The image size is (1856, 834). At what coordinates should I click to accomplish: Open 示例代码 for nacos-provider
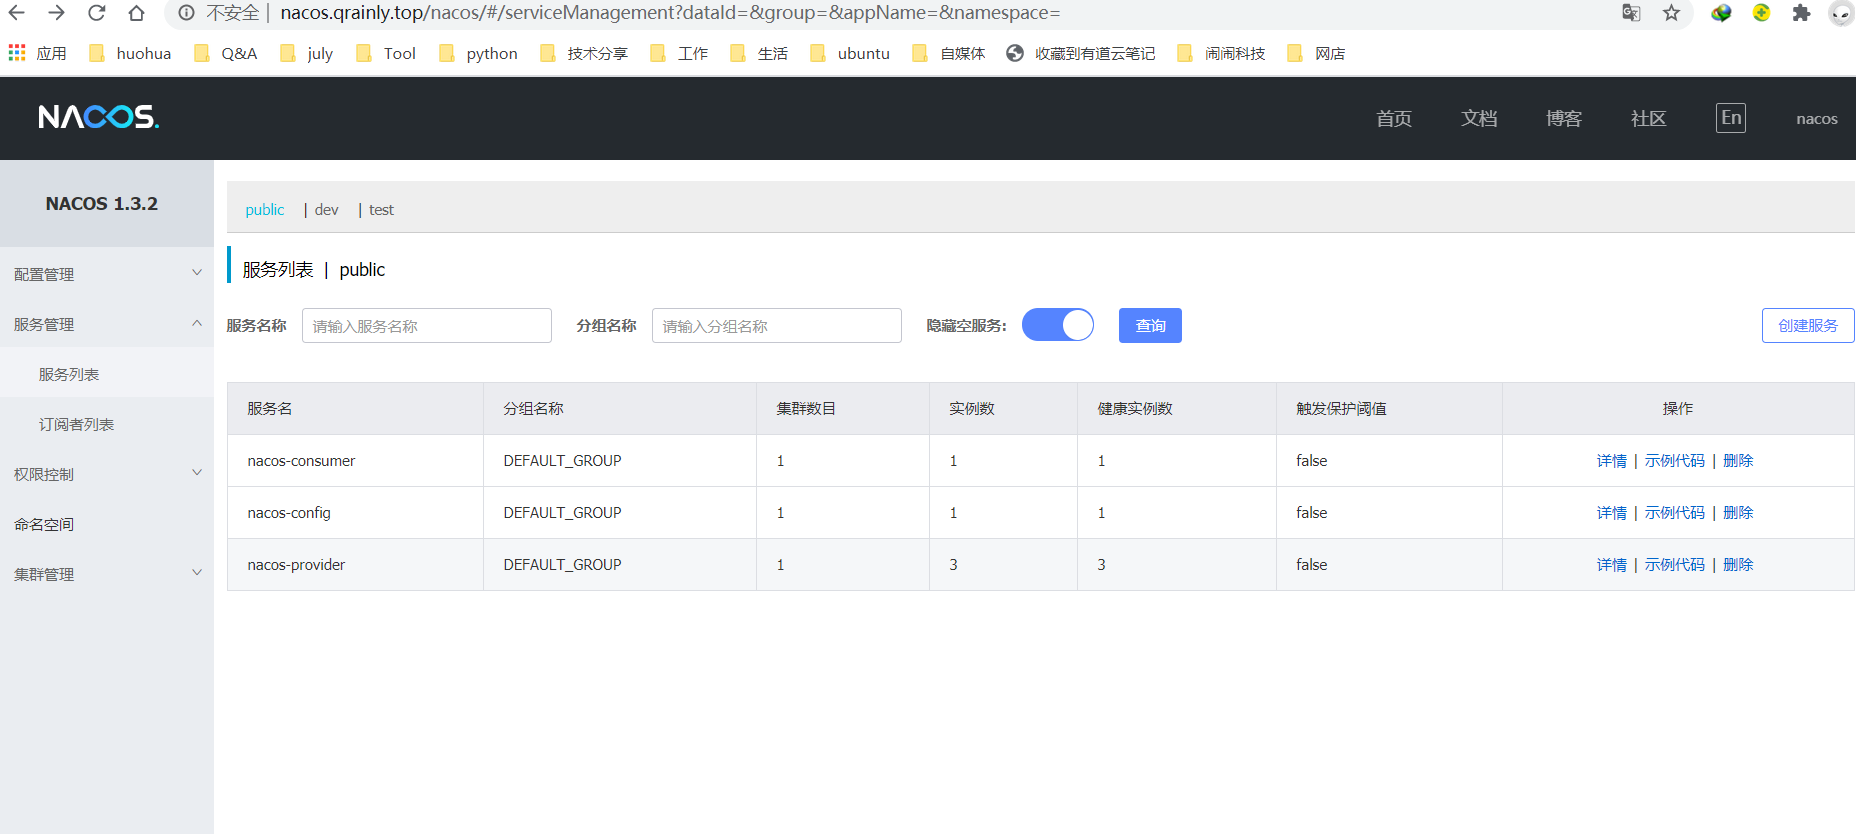click(x=1674, y=564)
